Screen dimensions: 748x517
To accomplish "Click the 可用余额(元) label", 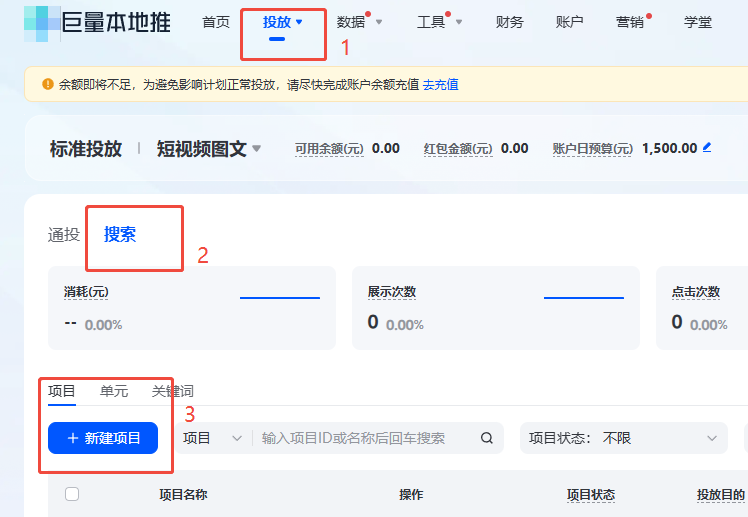I will (x=329, y=149).
